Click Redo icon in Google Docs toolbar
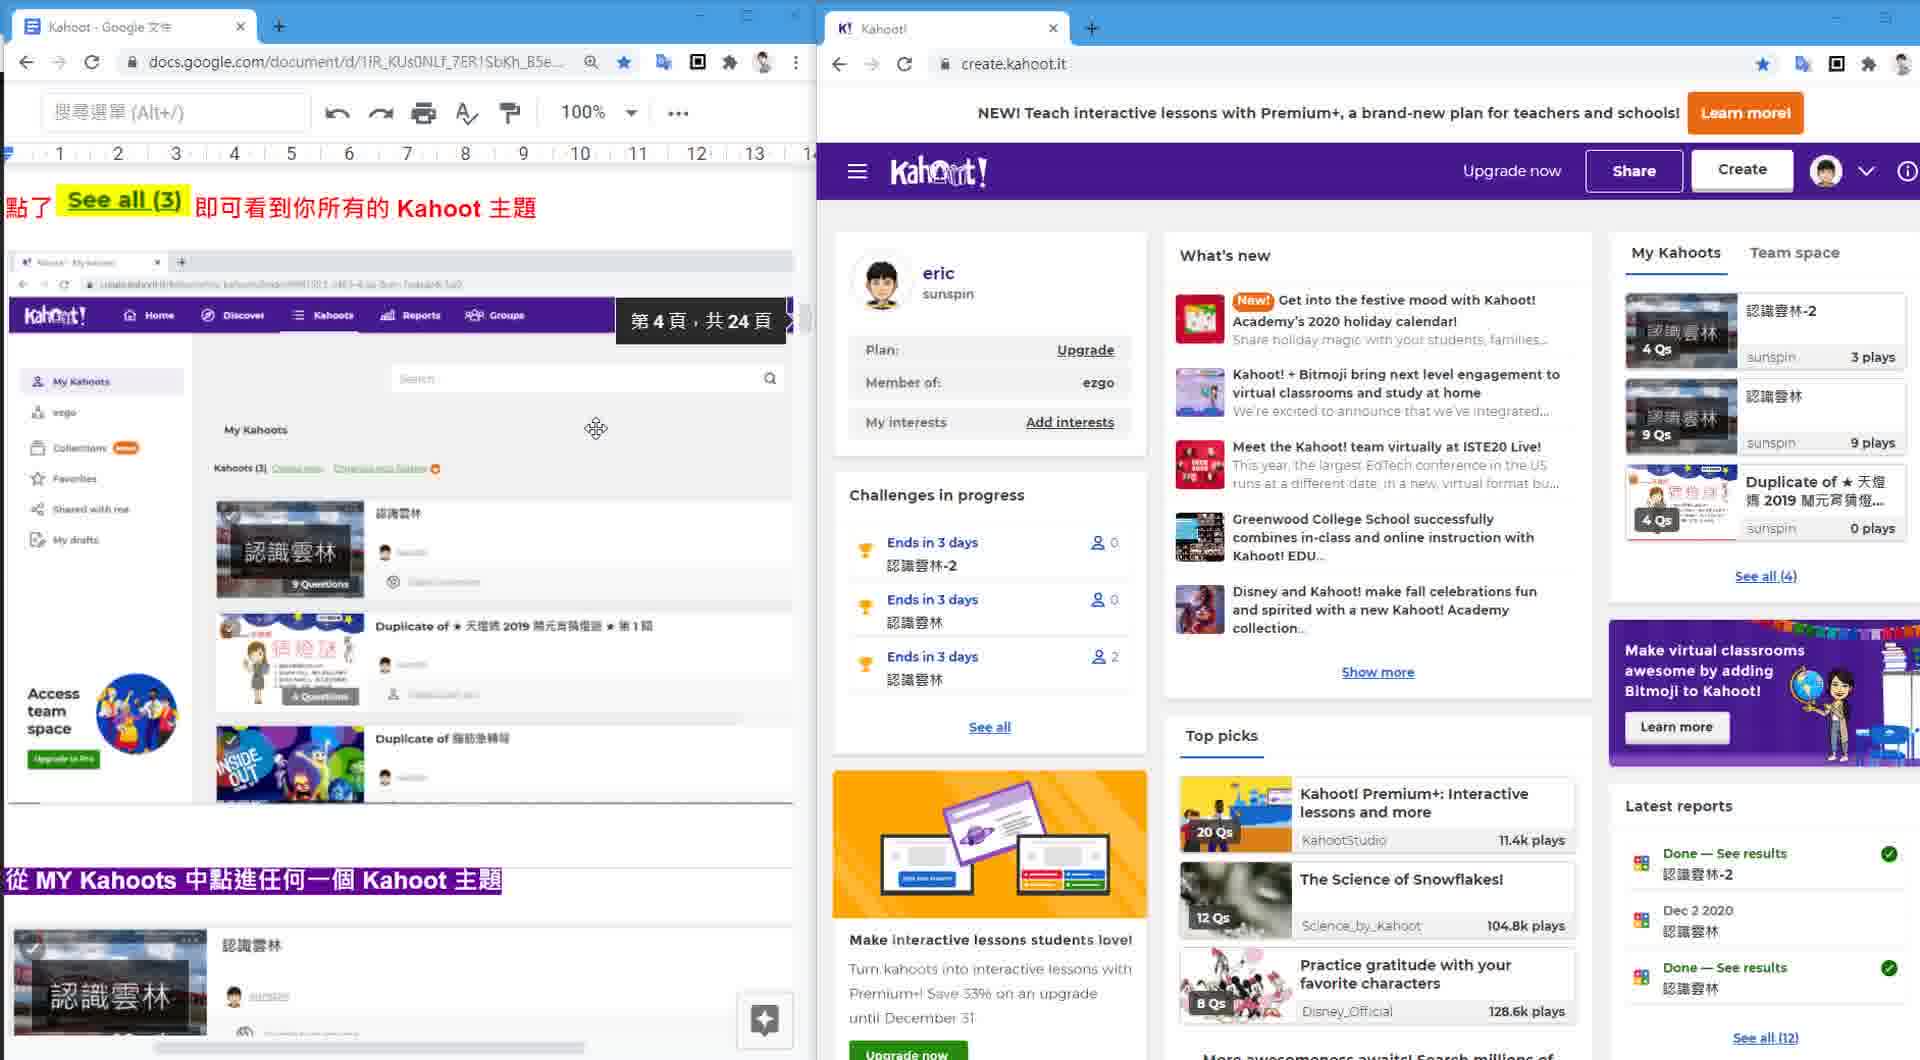 click(380, 113)
